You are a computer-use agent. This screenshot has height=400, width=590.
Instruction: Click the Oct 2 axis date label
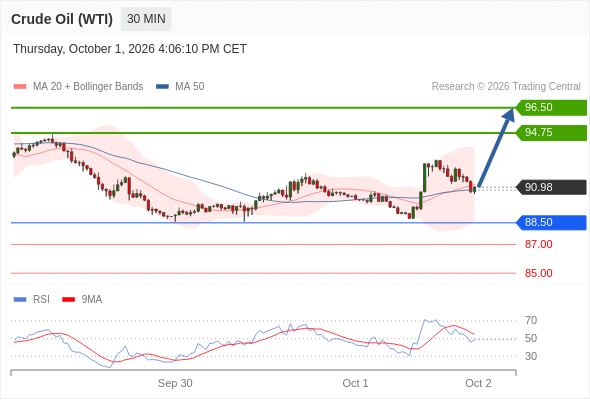(x=478, y=383)
